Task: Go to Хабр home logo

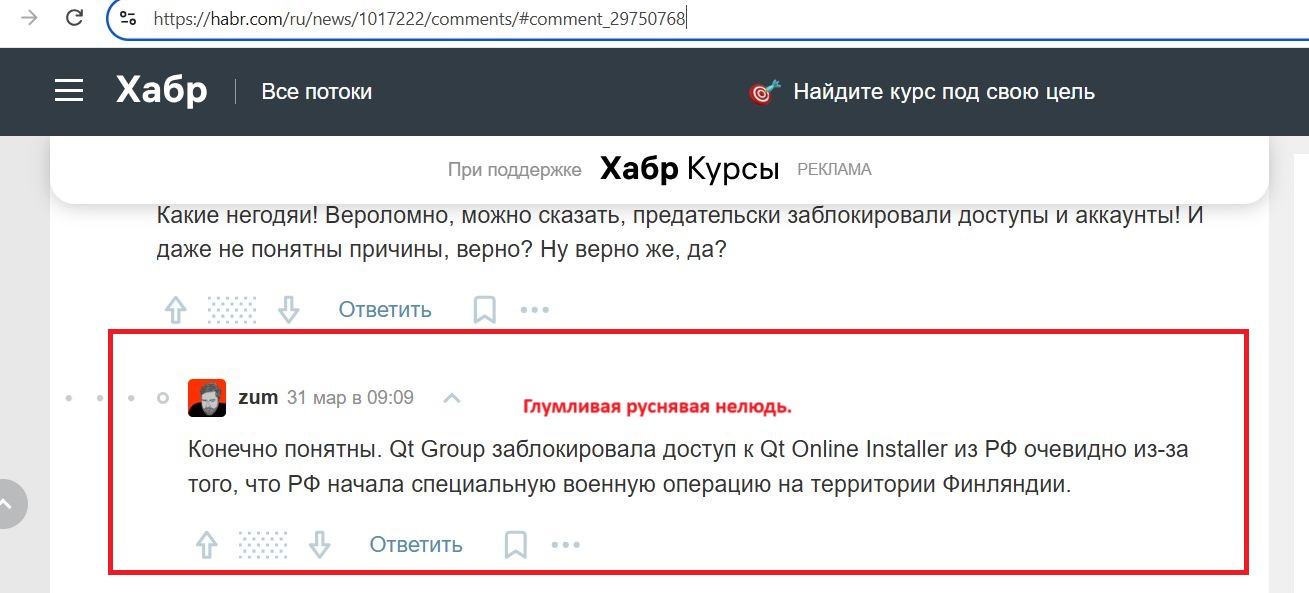Action: tap(162, 91)
